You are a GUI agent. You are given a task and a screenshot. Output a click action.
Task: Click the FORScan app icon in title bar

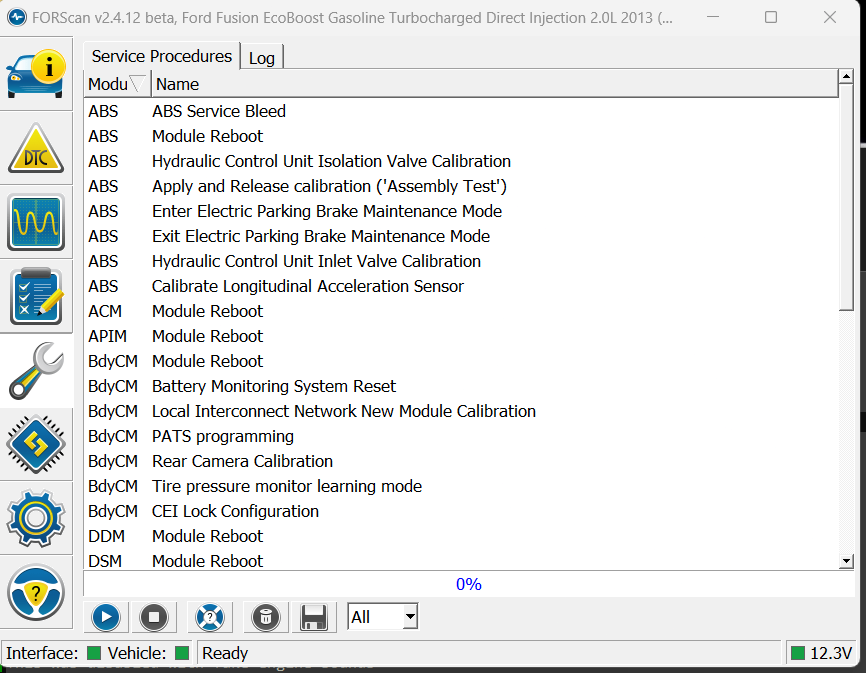pyautogui.click(x=17, y=18)
